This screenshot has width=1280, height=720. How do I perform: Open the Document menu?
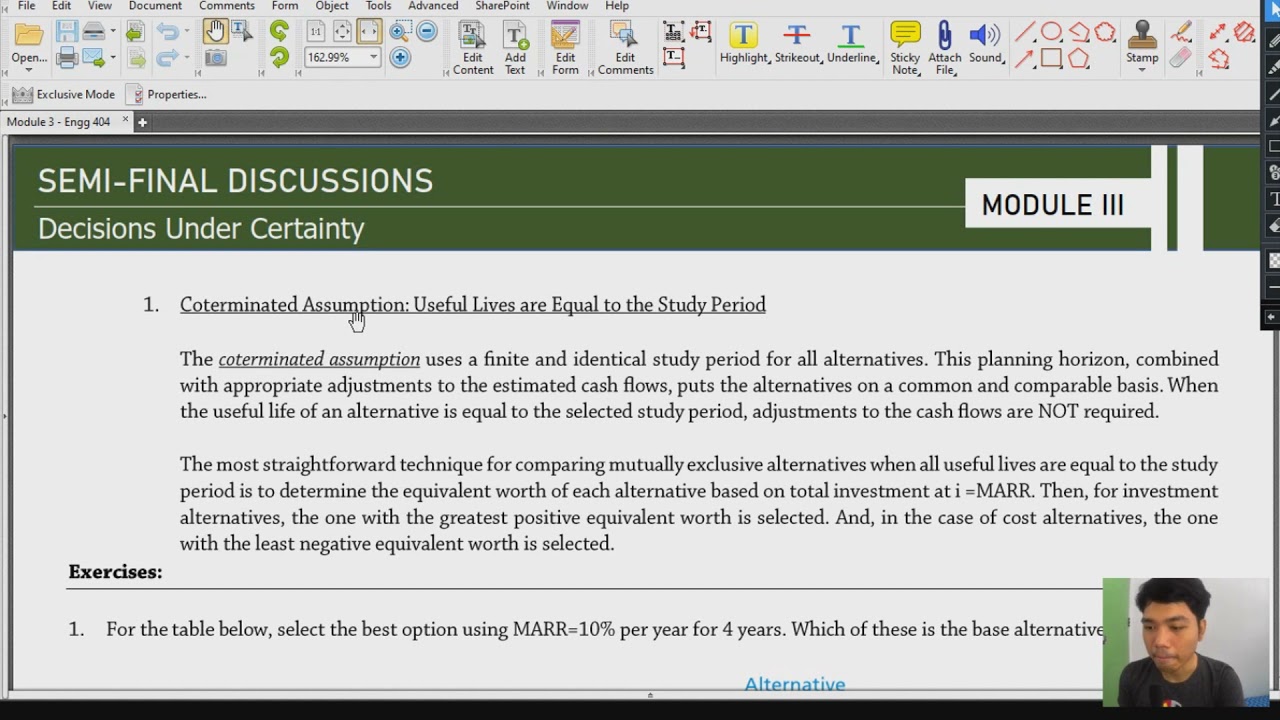coord(155,6)
